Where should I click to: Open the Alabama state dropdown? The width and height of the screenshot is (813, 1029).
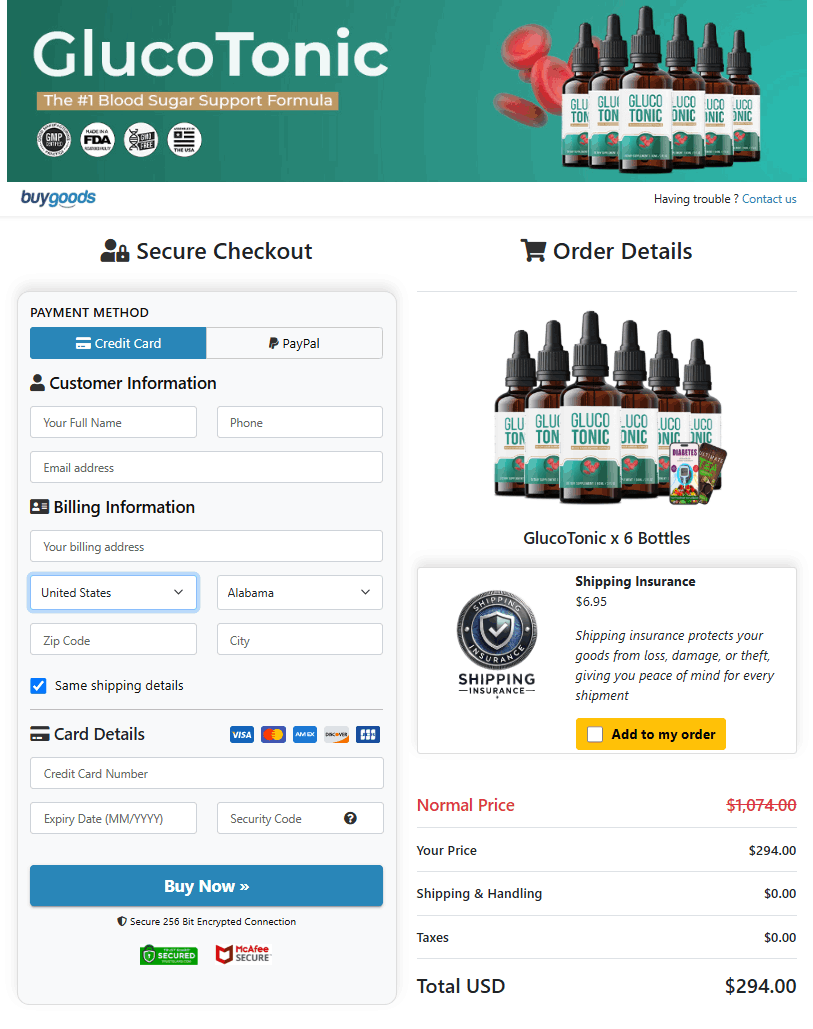click(x=300, y=593)
